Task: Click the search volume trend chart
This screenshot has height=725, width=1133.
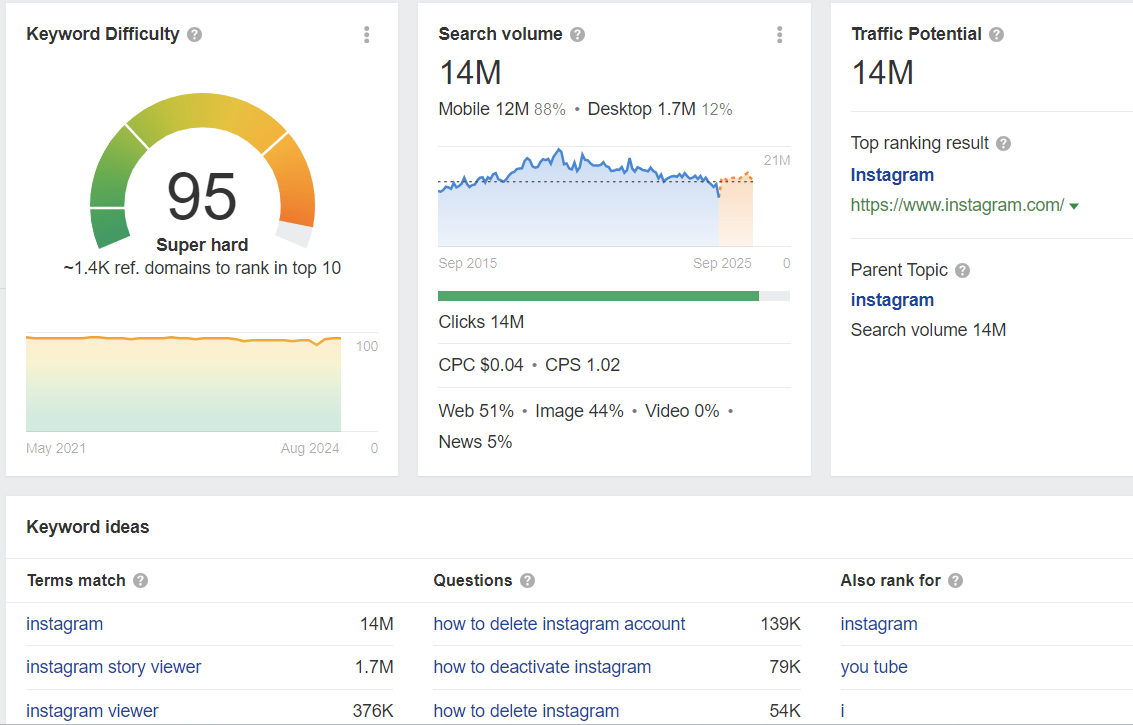Action: pos(595,197)
